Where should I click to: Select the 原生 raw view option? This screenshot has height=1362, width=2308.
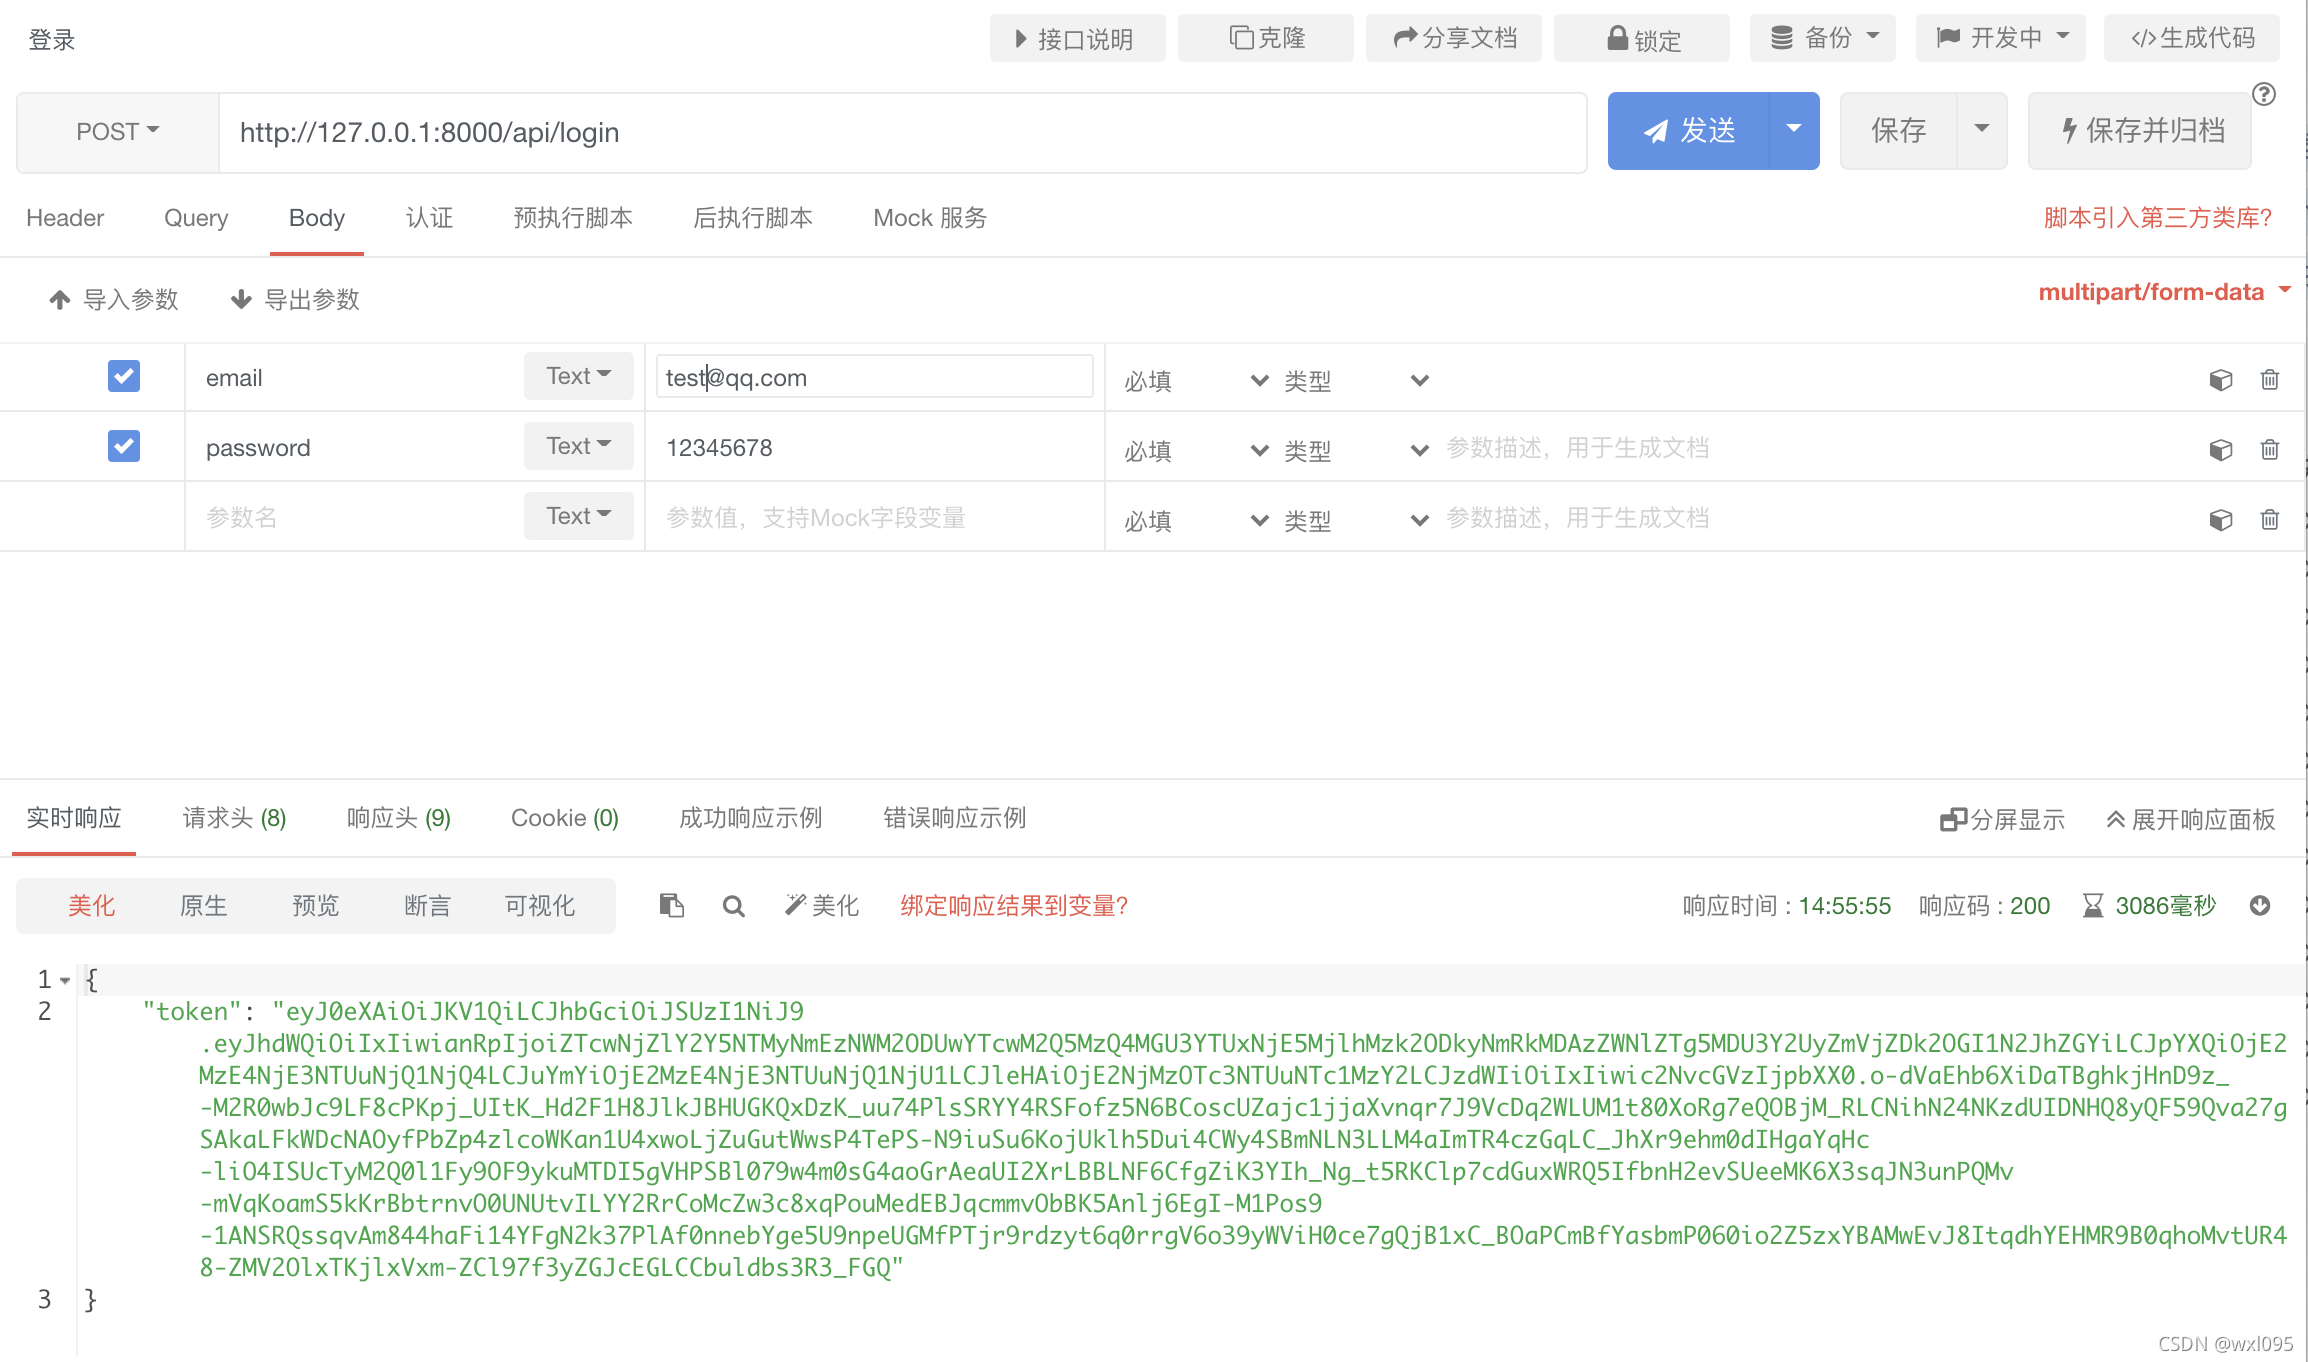click(x=204, y=906)
